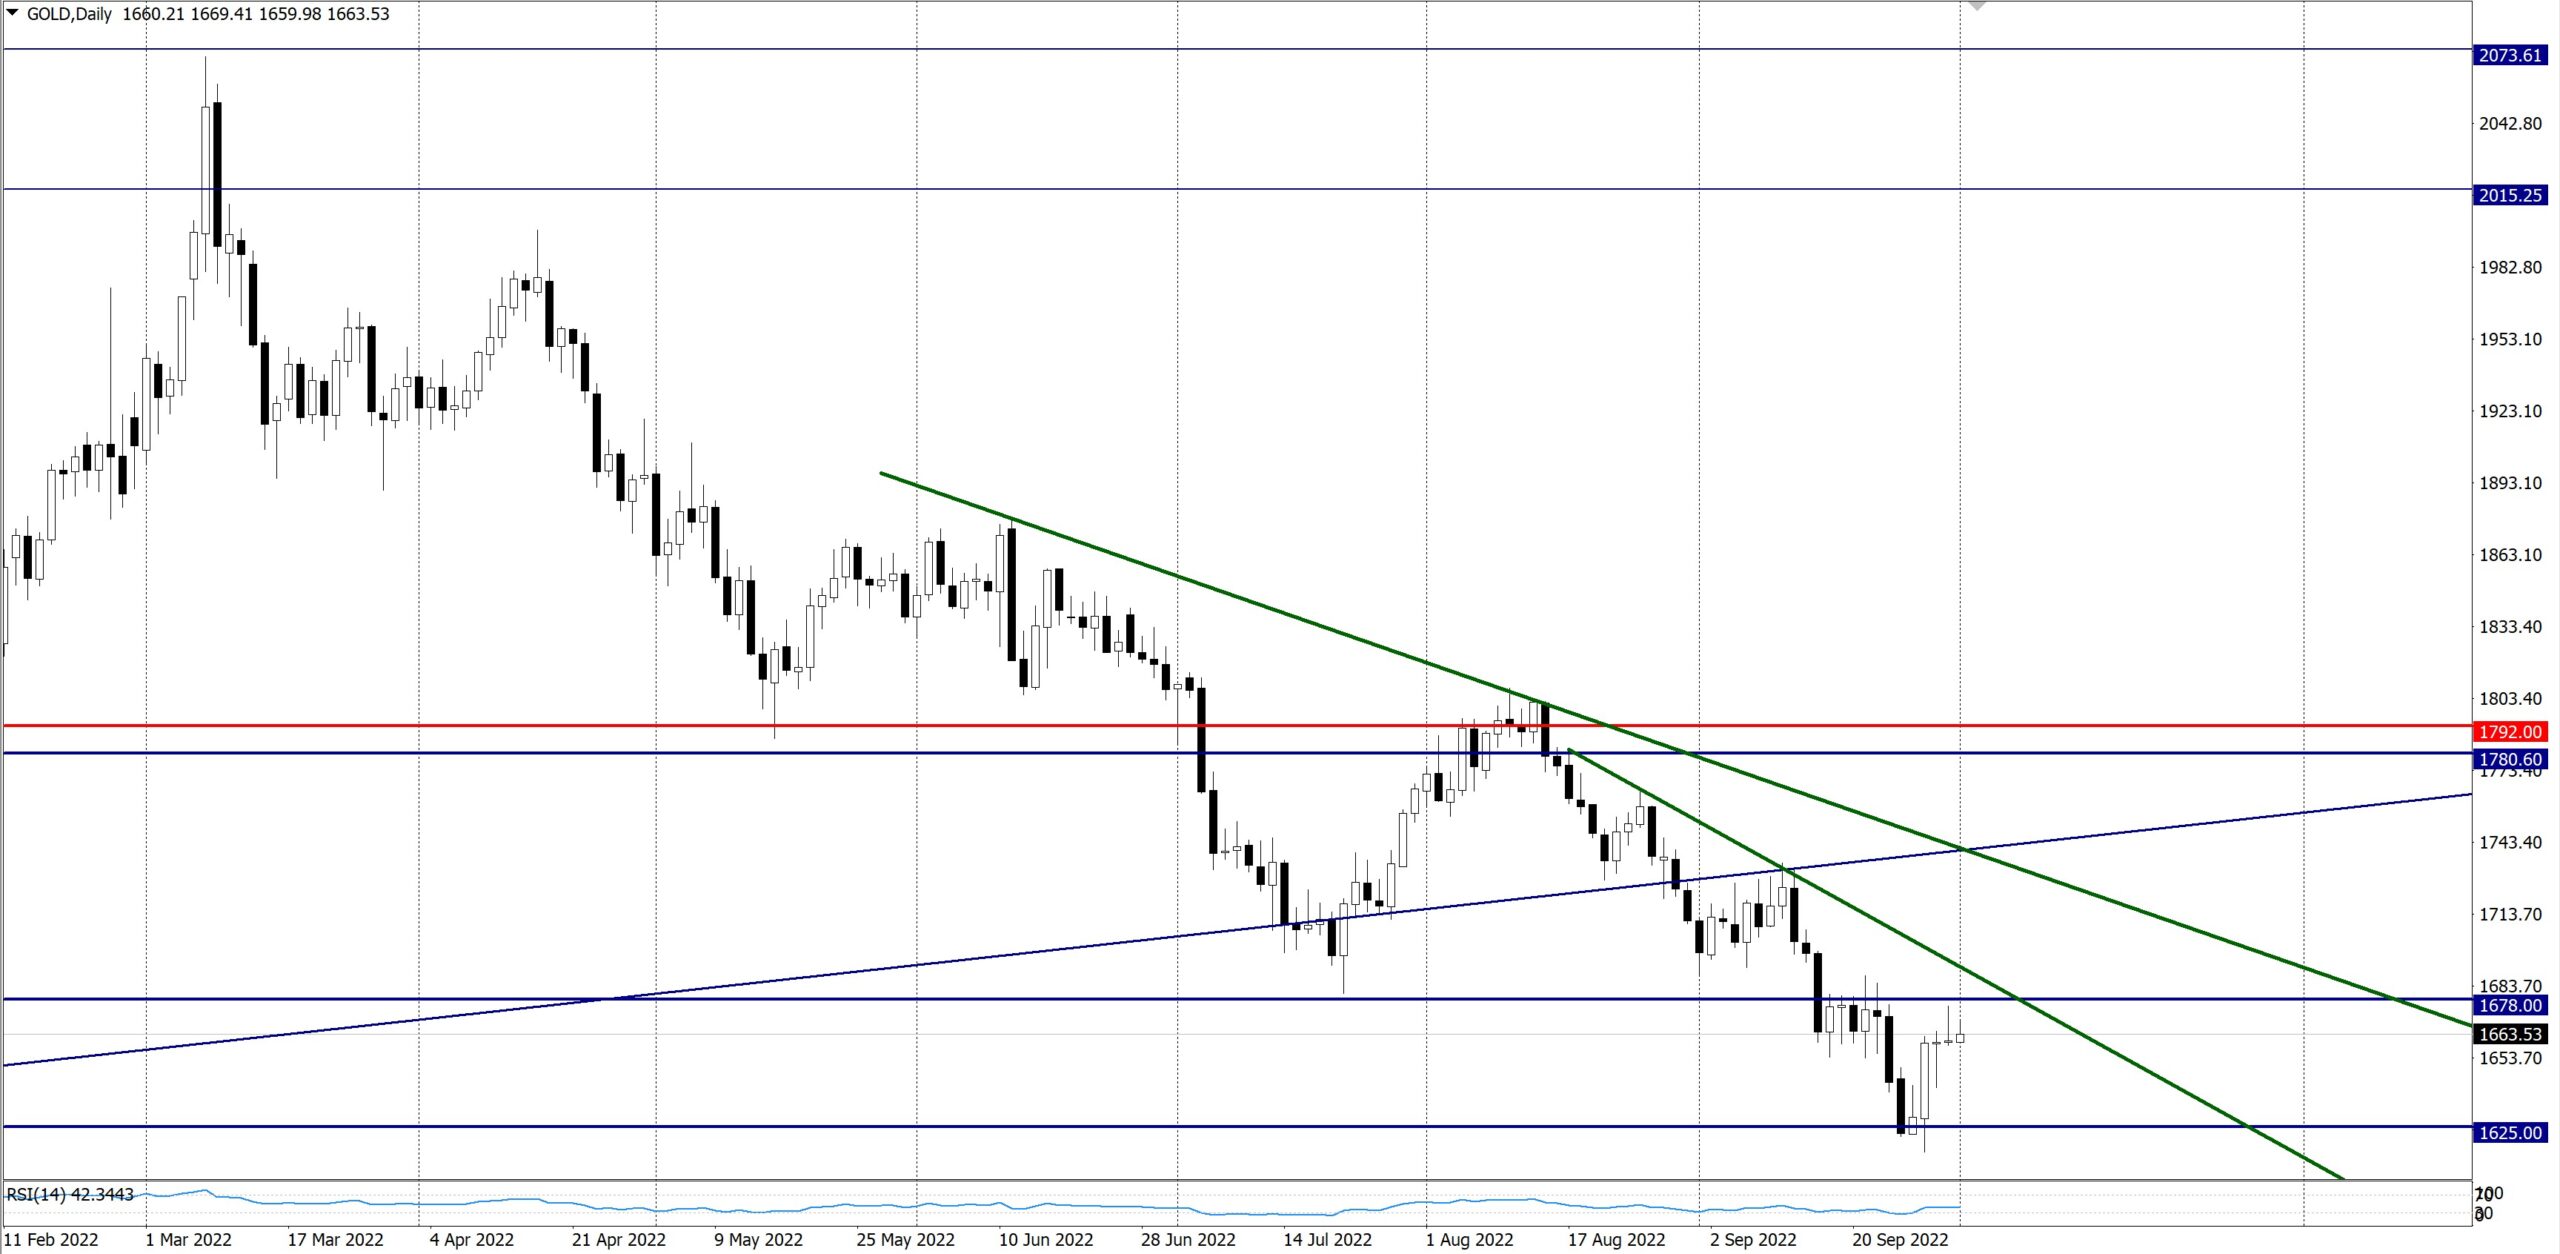Click the RSI(14) indicator label
Viewport: 2560px width, 1254px height.
click(70, 1194)
